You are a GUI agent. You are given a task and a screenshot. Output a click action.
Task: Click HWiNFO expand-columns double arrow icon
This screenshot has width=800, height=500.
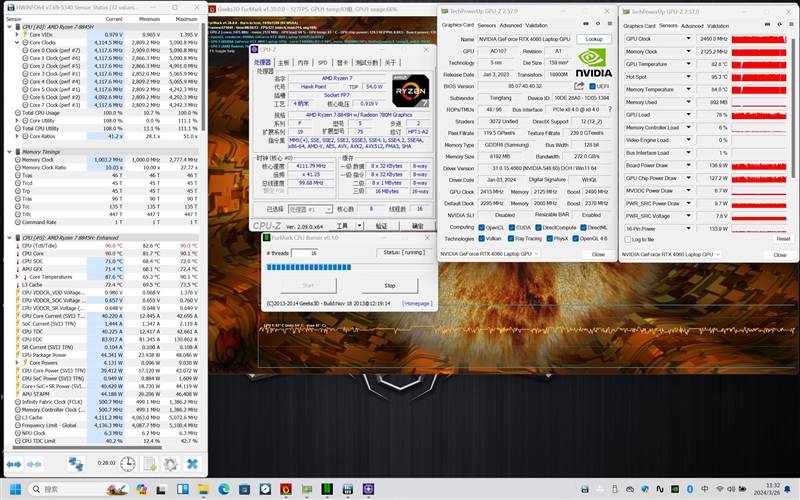pyautogui.click(x=16, y=464)
